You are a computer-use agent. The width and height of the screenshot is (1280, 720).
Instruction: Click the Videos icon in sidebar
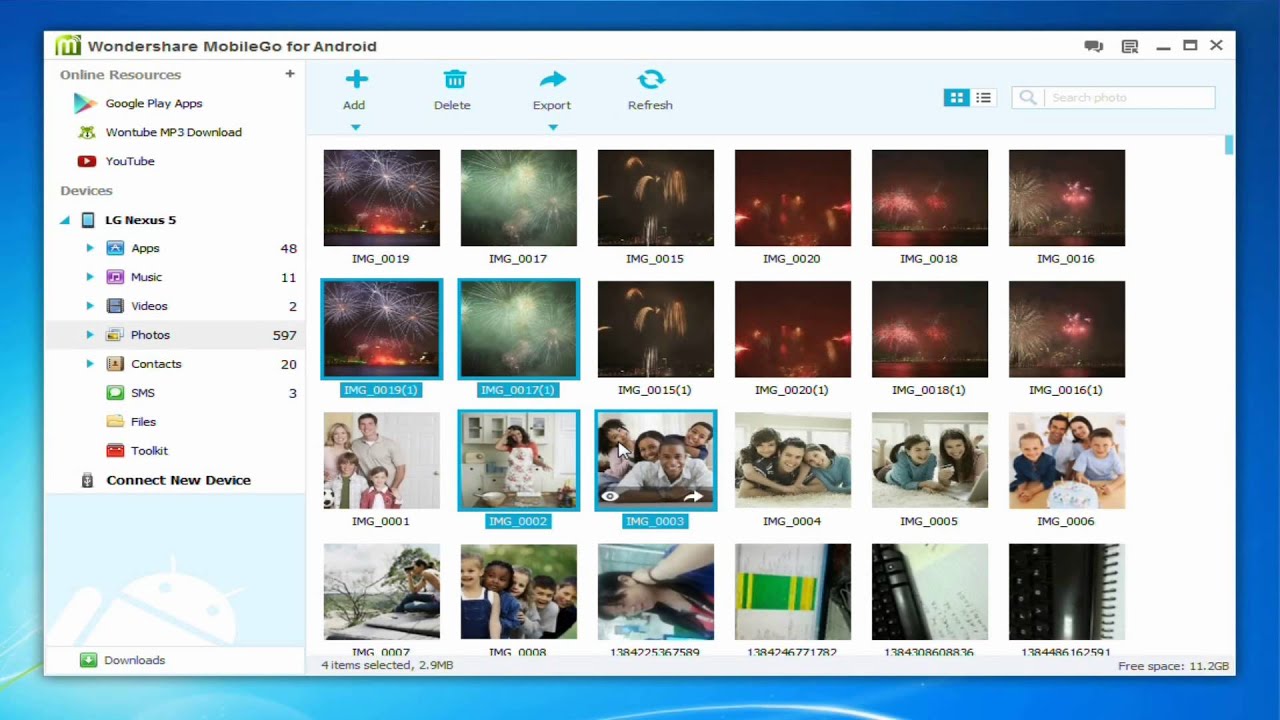115,306
